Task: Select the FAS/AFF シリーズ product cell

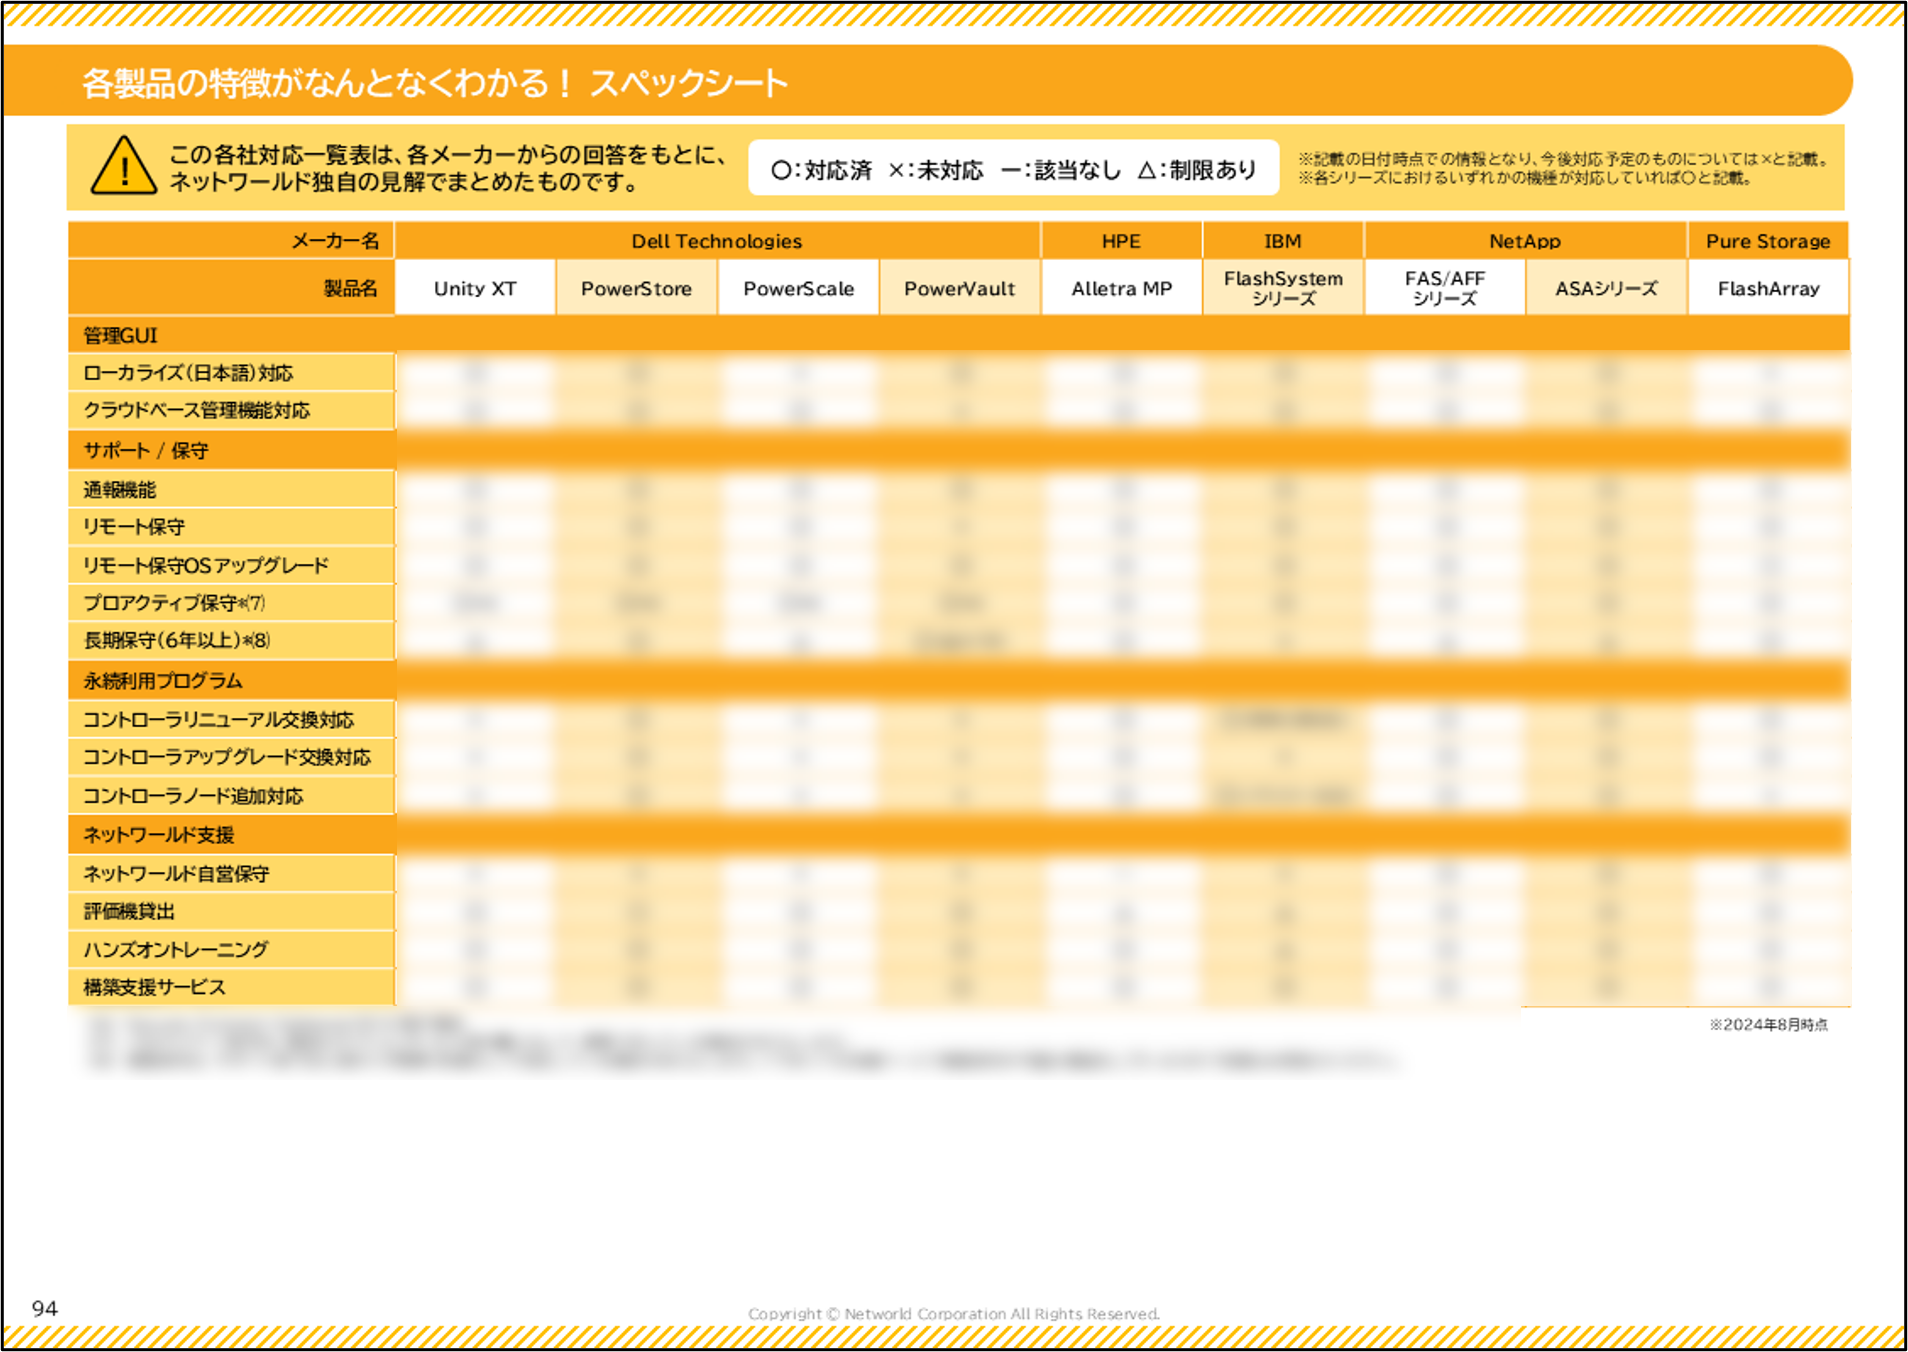Action: coord(1445,288)
